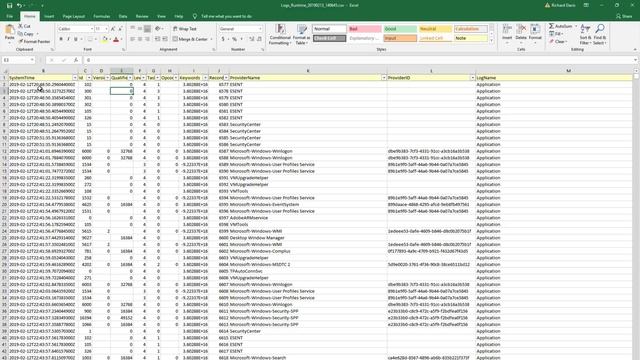
Task: Apply Accounting dollar number format
Action: (223, 39)
